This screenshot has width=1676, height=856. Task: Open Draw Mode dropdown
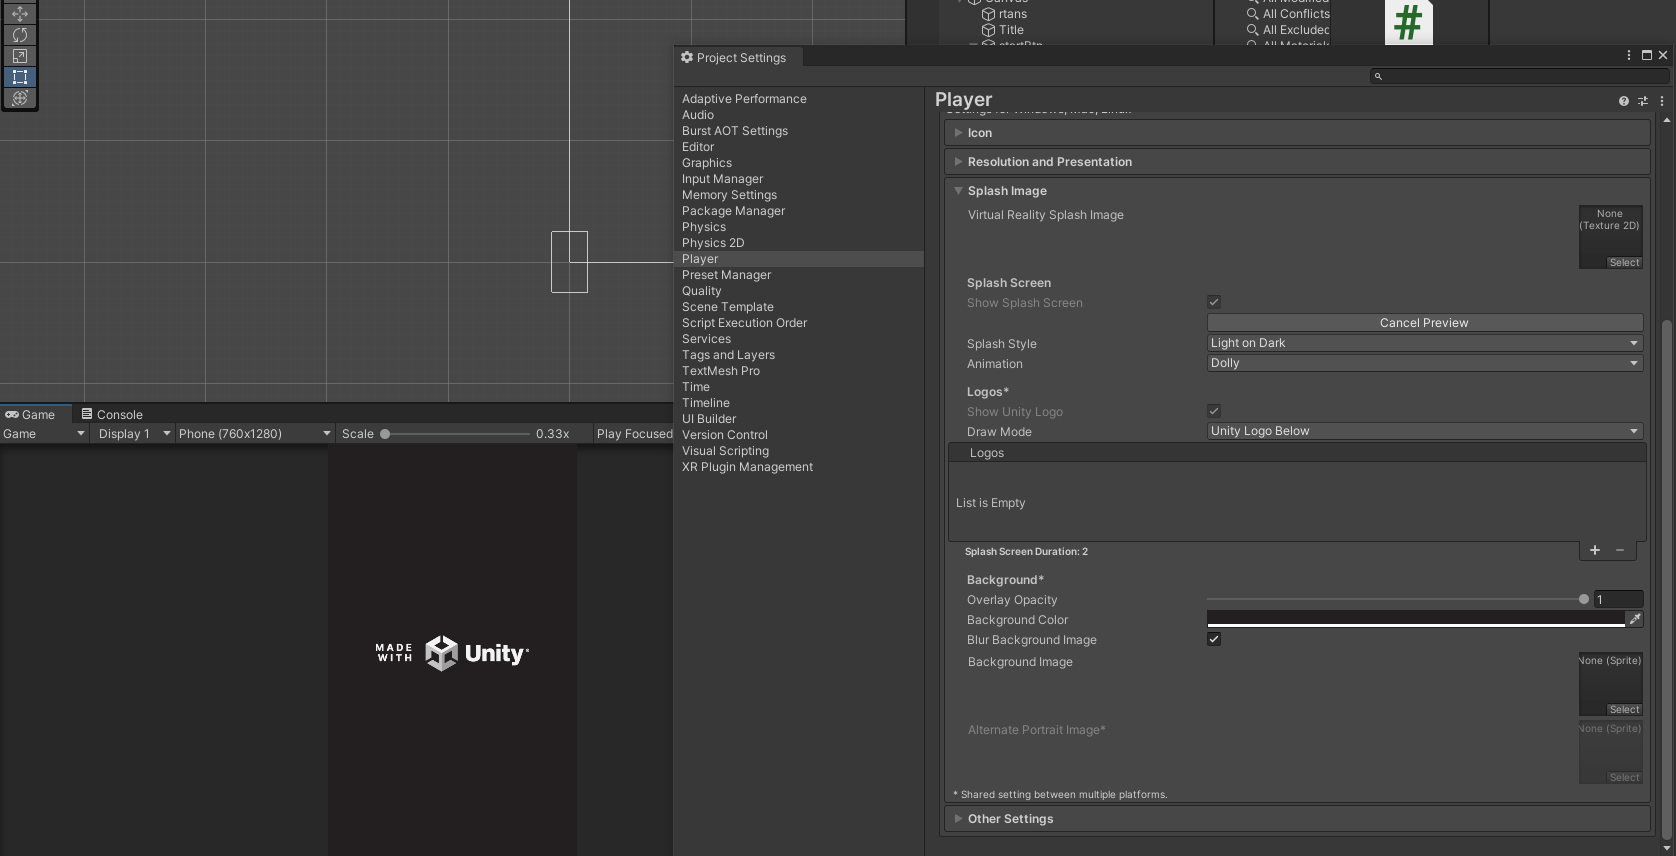pos(1424,431)
